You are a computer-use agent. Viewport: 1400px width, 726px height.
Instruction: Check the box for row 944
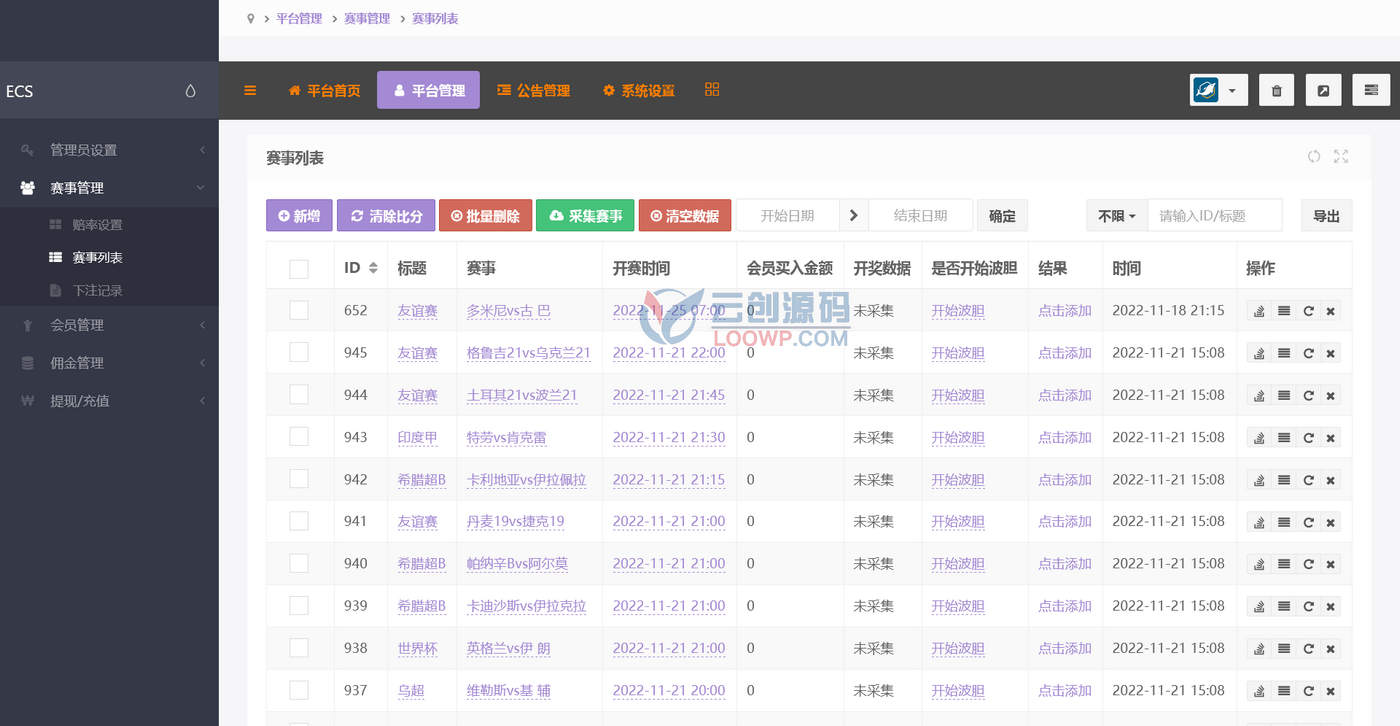(299, 394)
